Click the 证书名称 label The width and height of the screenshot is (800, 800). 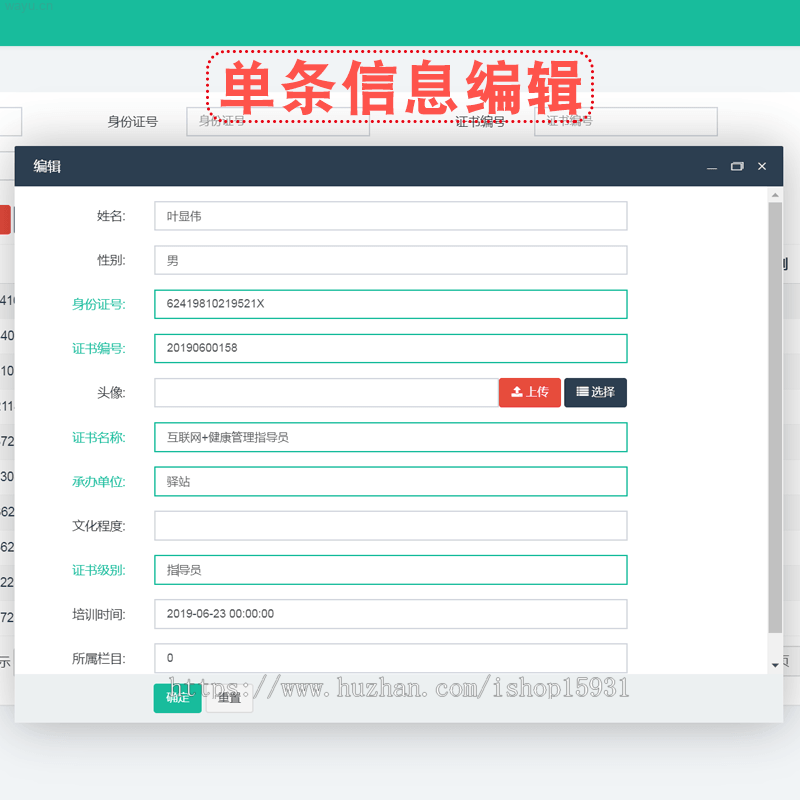coord(98,437)
